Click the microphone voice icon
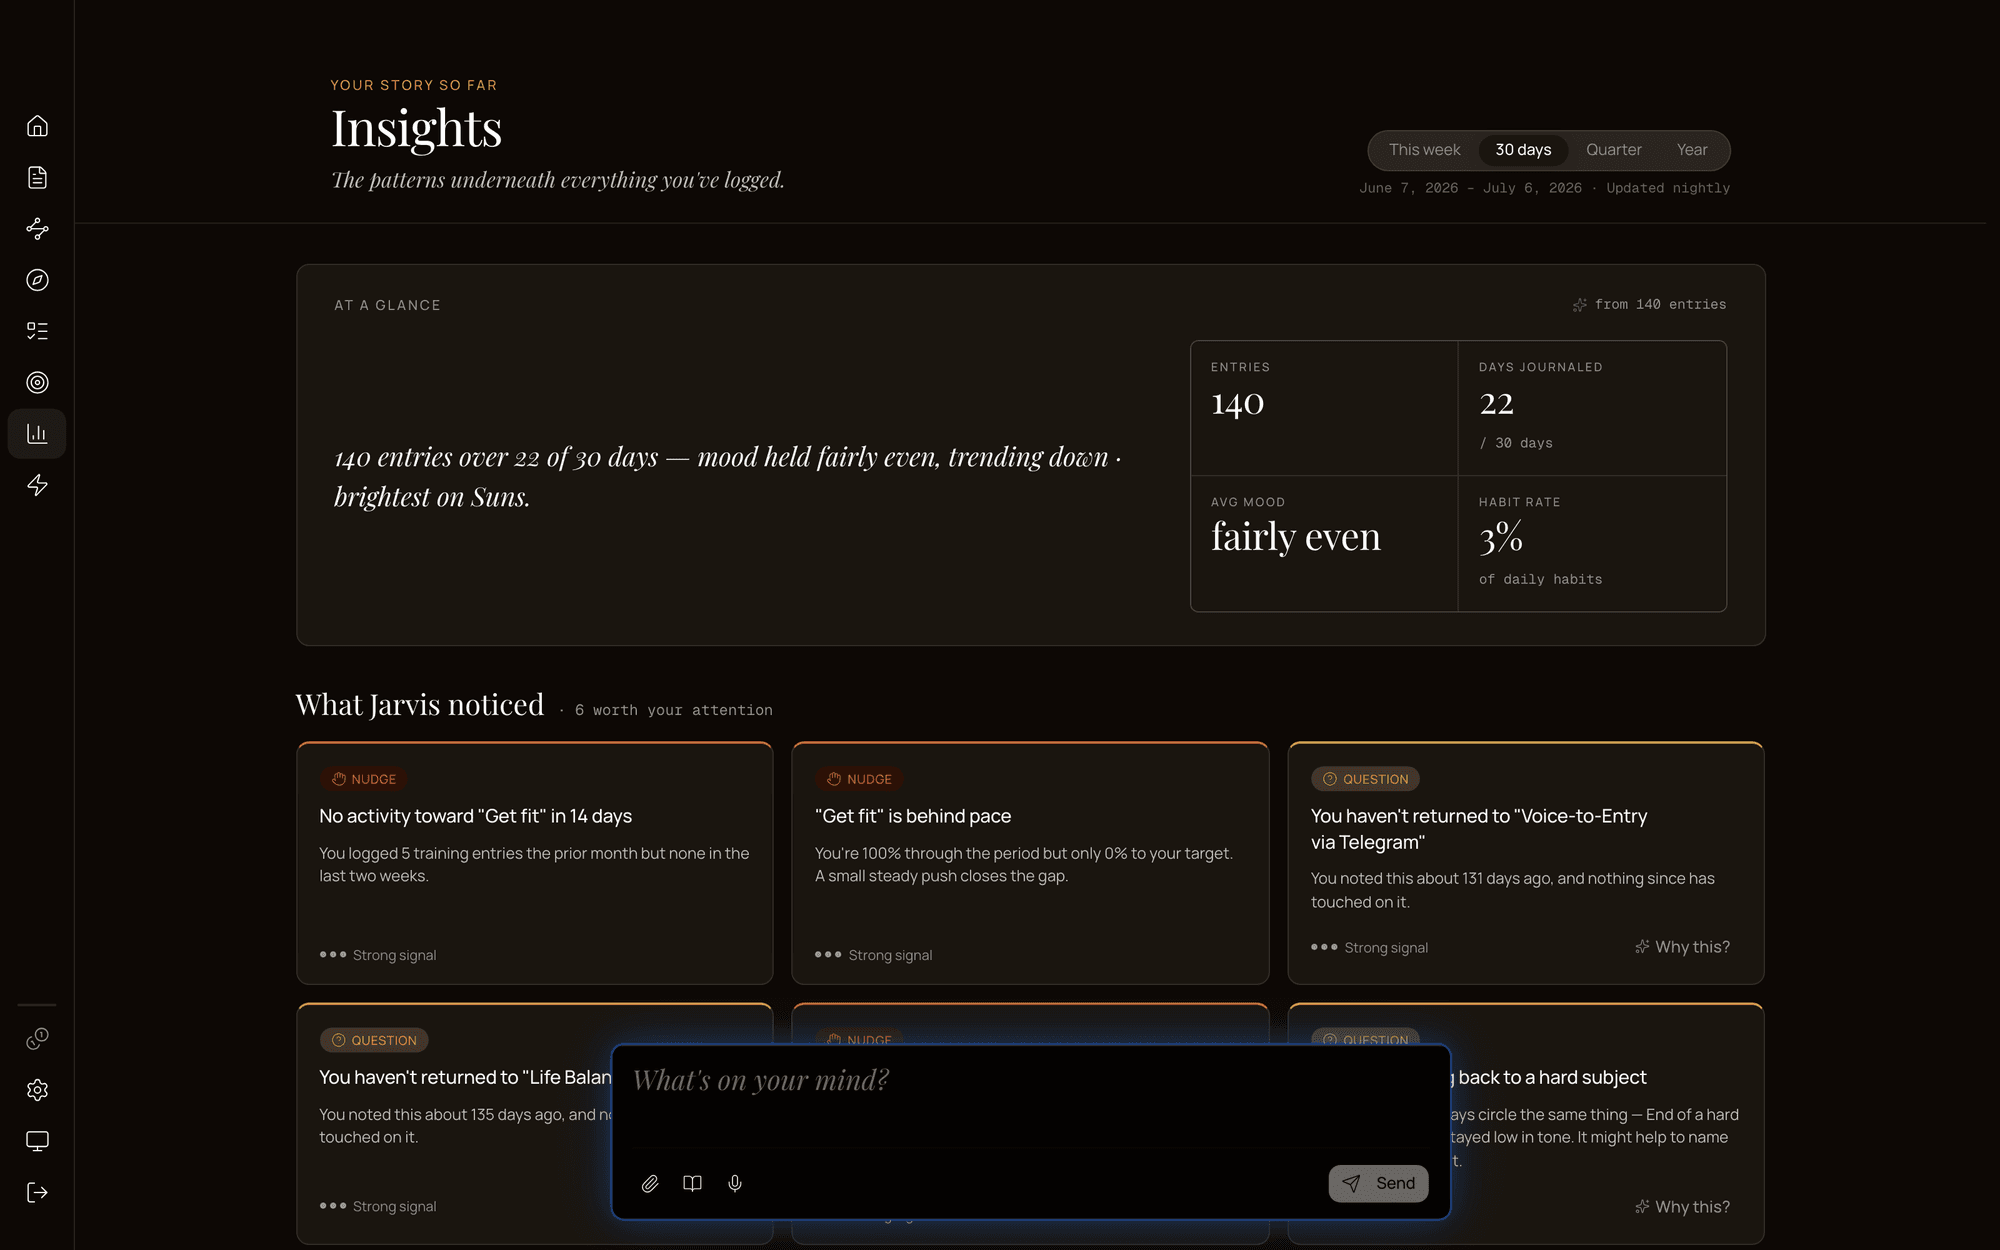Image resolution: width=2000 pixels, height=1250 pixels. tap(735, 1184)
